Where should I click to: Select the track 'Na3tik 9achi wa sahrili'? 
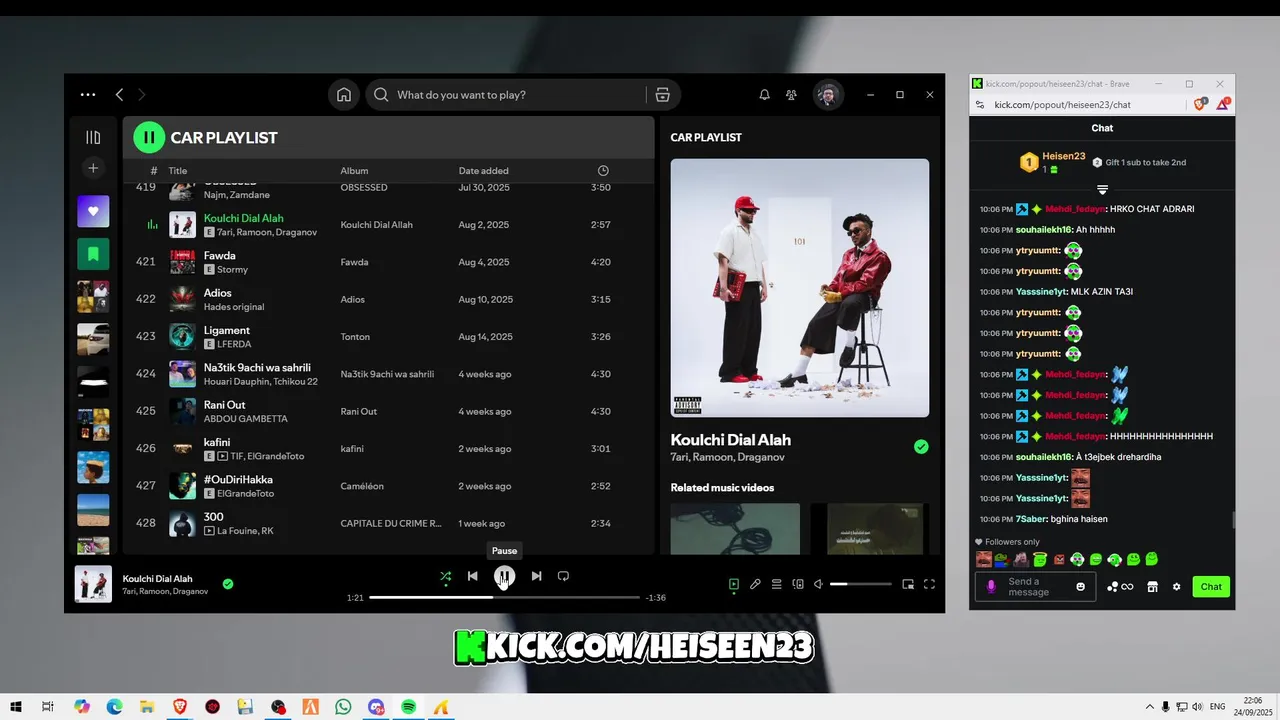coord(388,374)
